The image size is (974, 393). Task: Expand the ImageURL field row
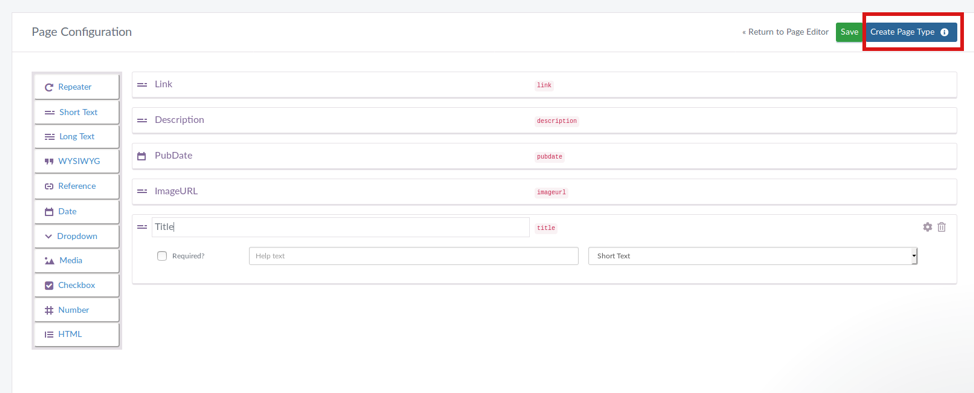pyautogui.click(x=544, y=192)
